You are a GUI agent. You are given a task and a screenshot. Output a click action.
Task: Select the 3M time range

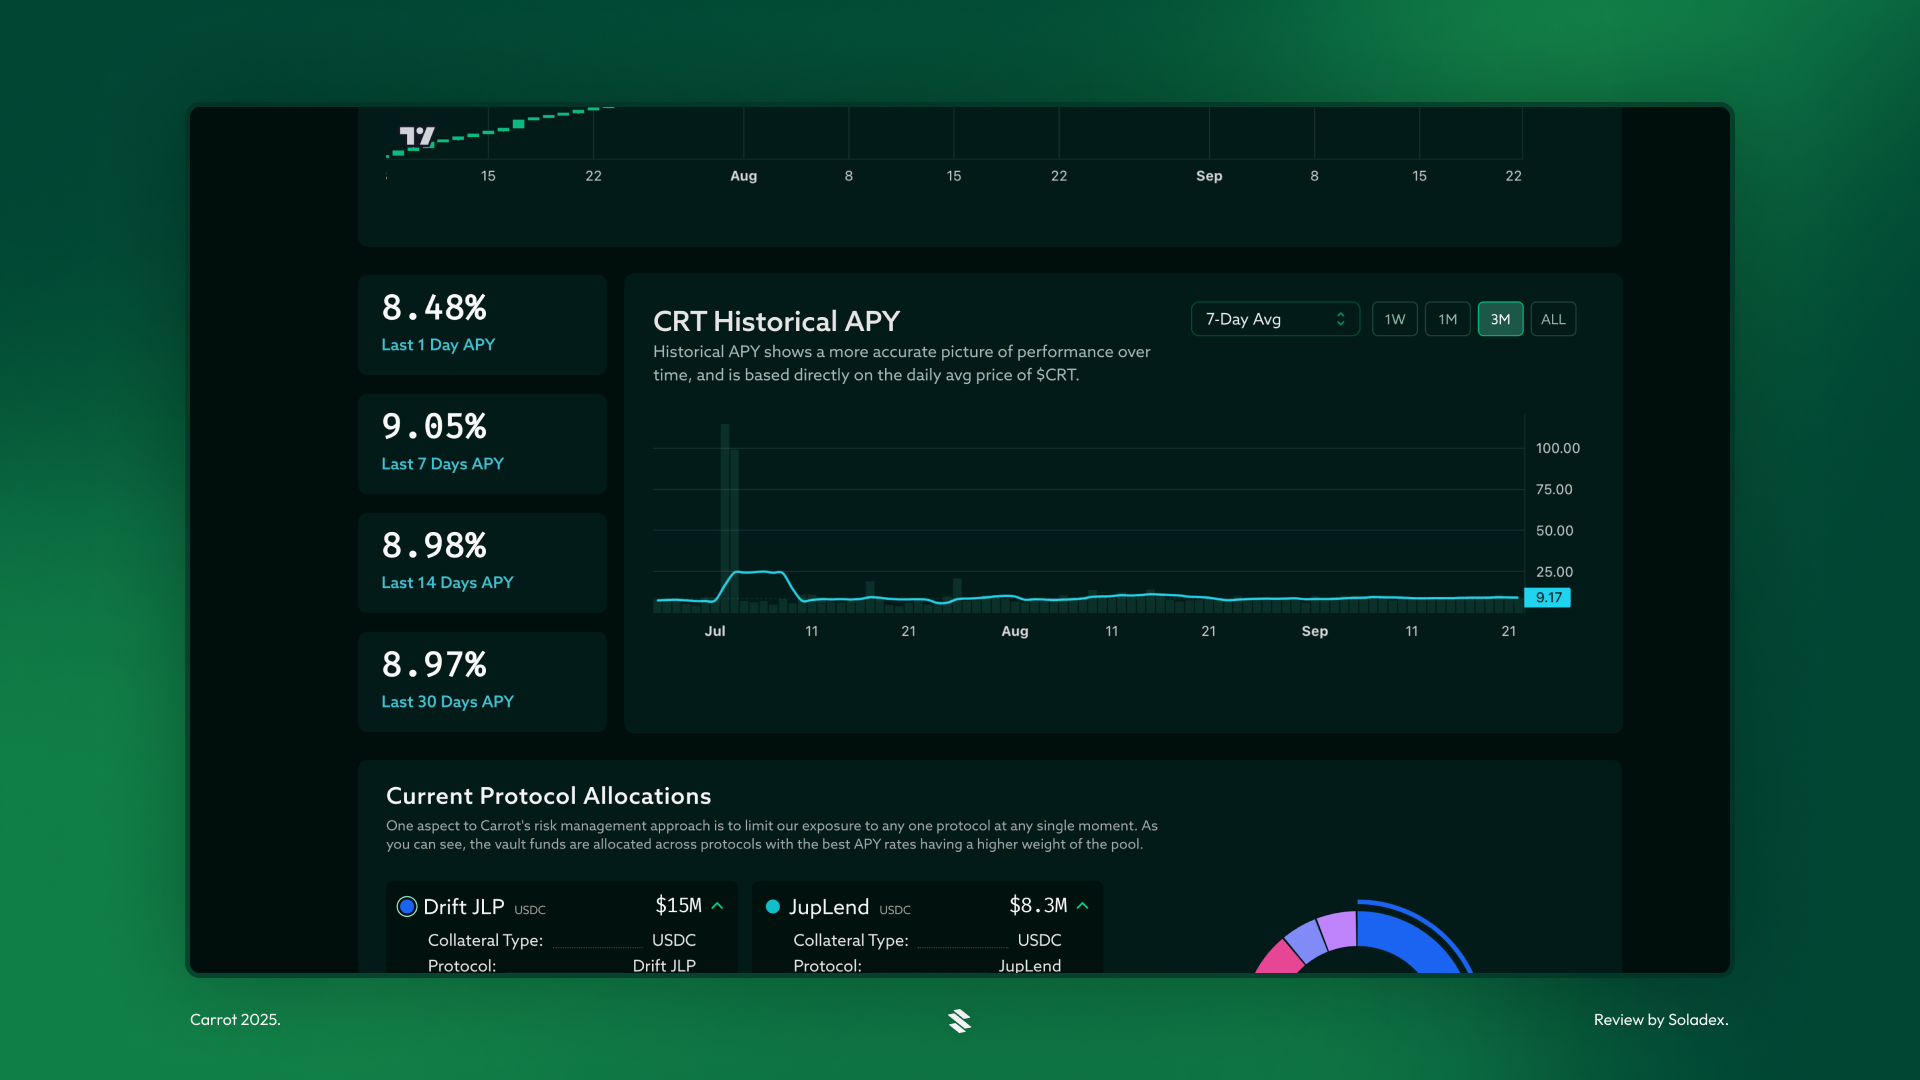point(1500,319)
